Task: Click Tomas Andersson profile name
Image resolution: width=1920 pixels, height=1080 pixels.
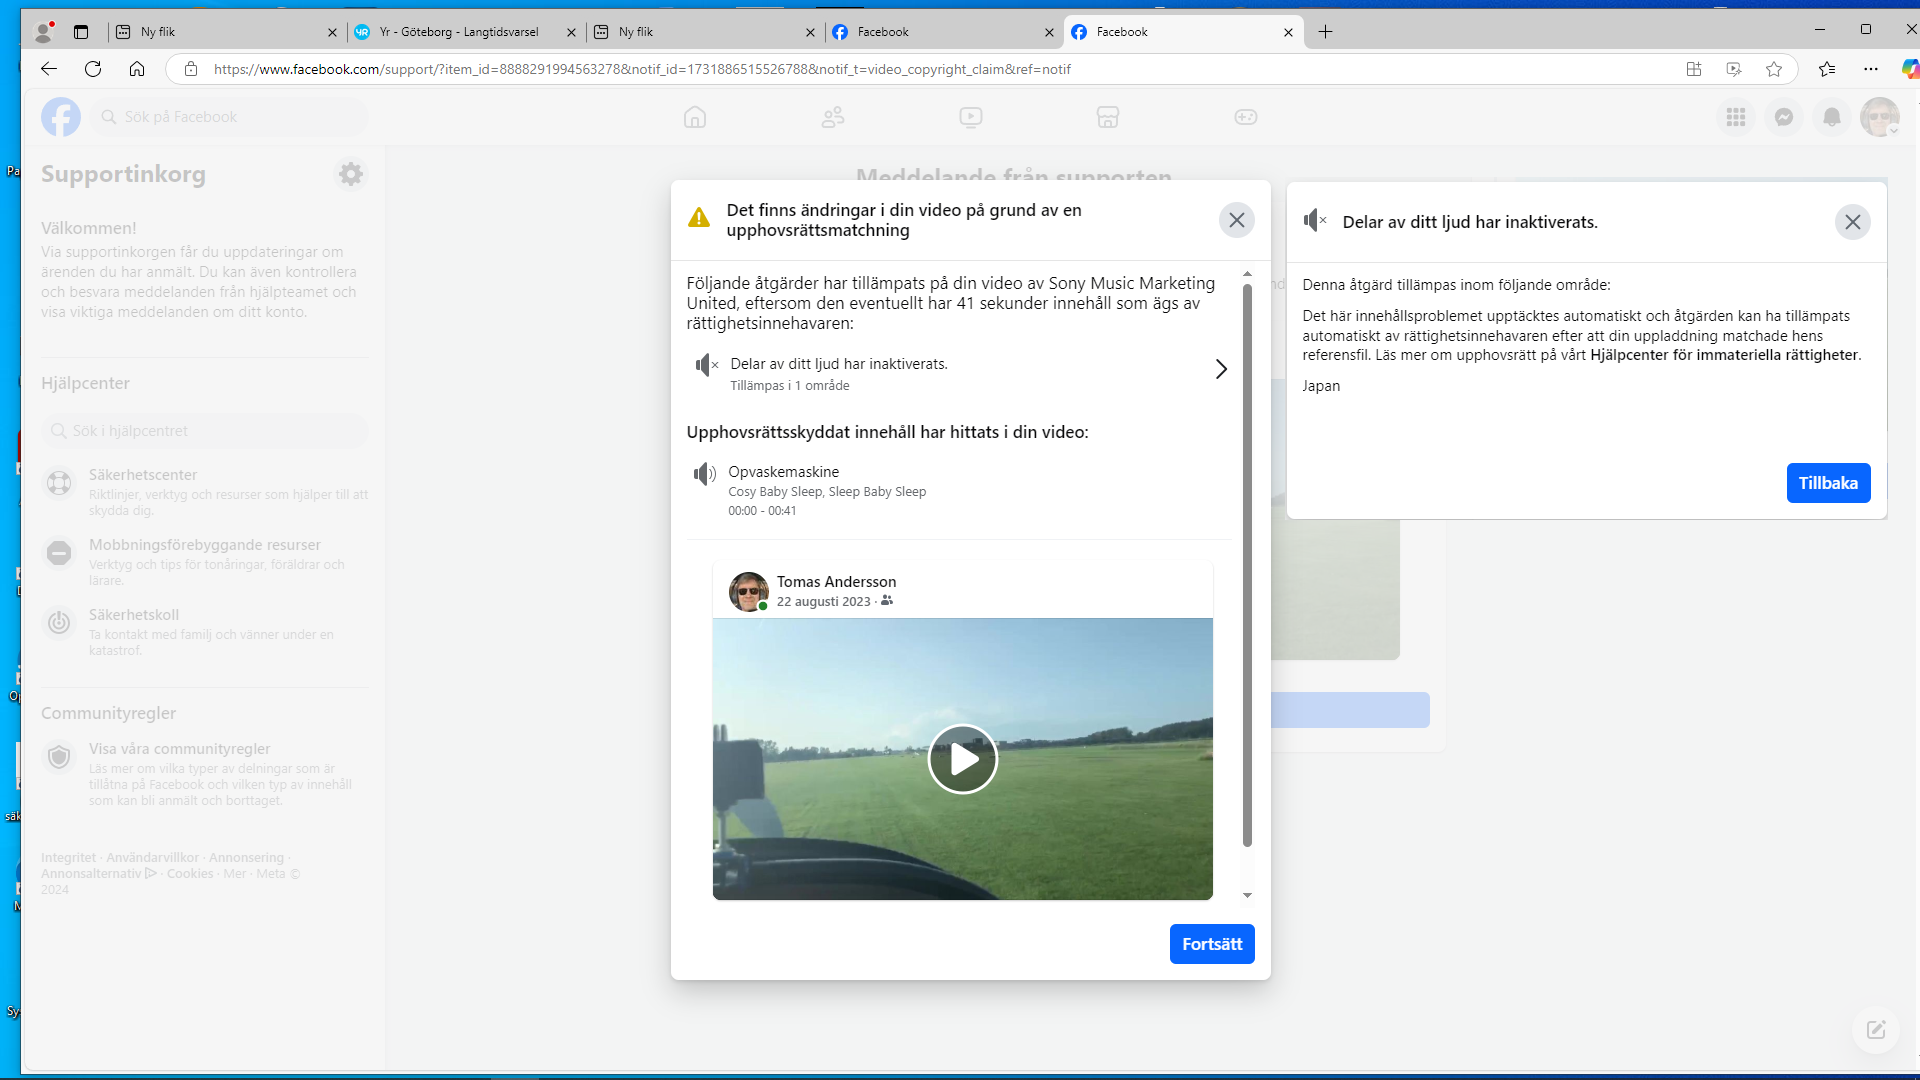Action: point(836,582)
